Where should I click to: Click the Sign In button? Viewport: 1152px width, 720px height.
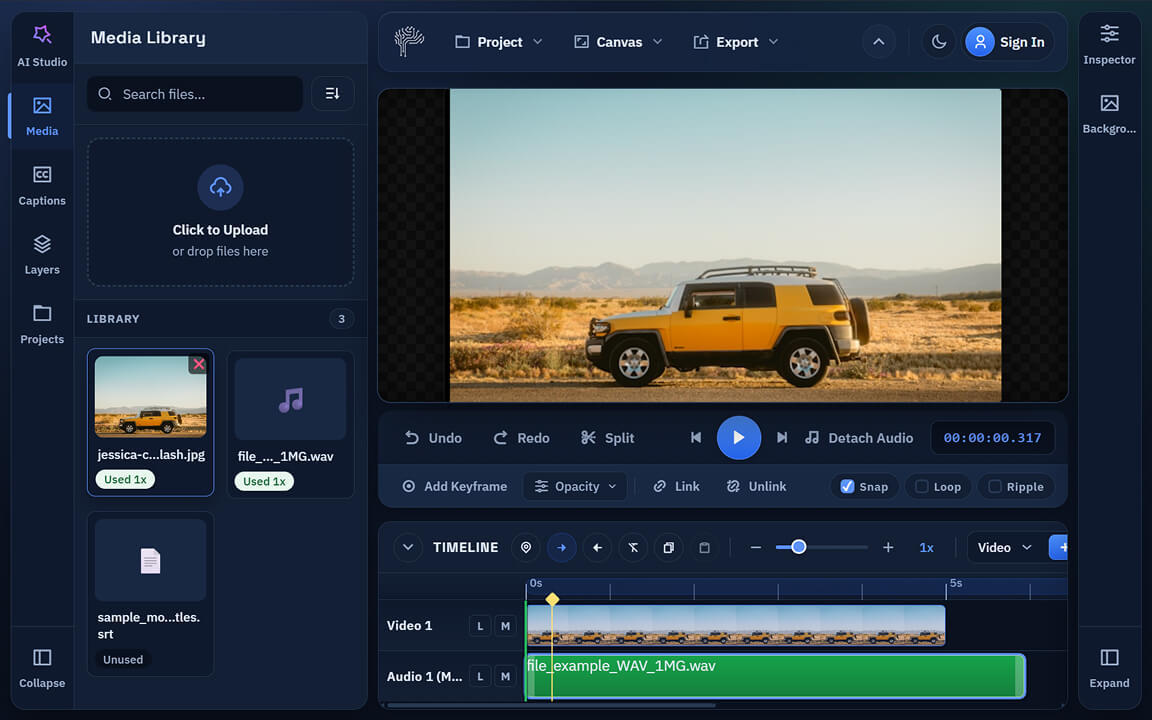point(1008,42)
